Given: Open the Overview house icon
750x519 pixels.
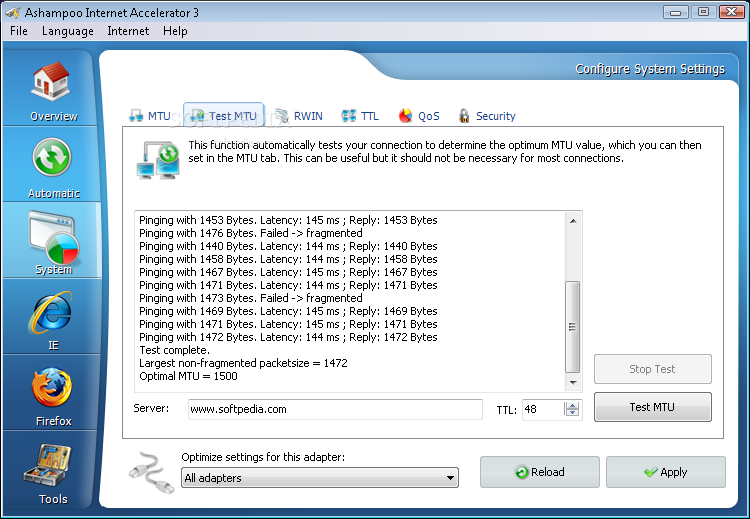Looking at the screenshot, I should click(52, 84).
